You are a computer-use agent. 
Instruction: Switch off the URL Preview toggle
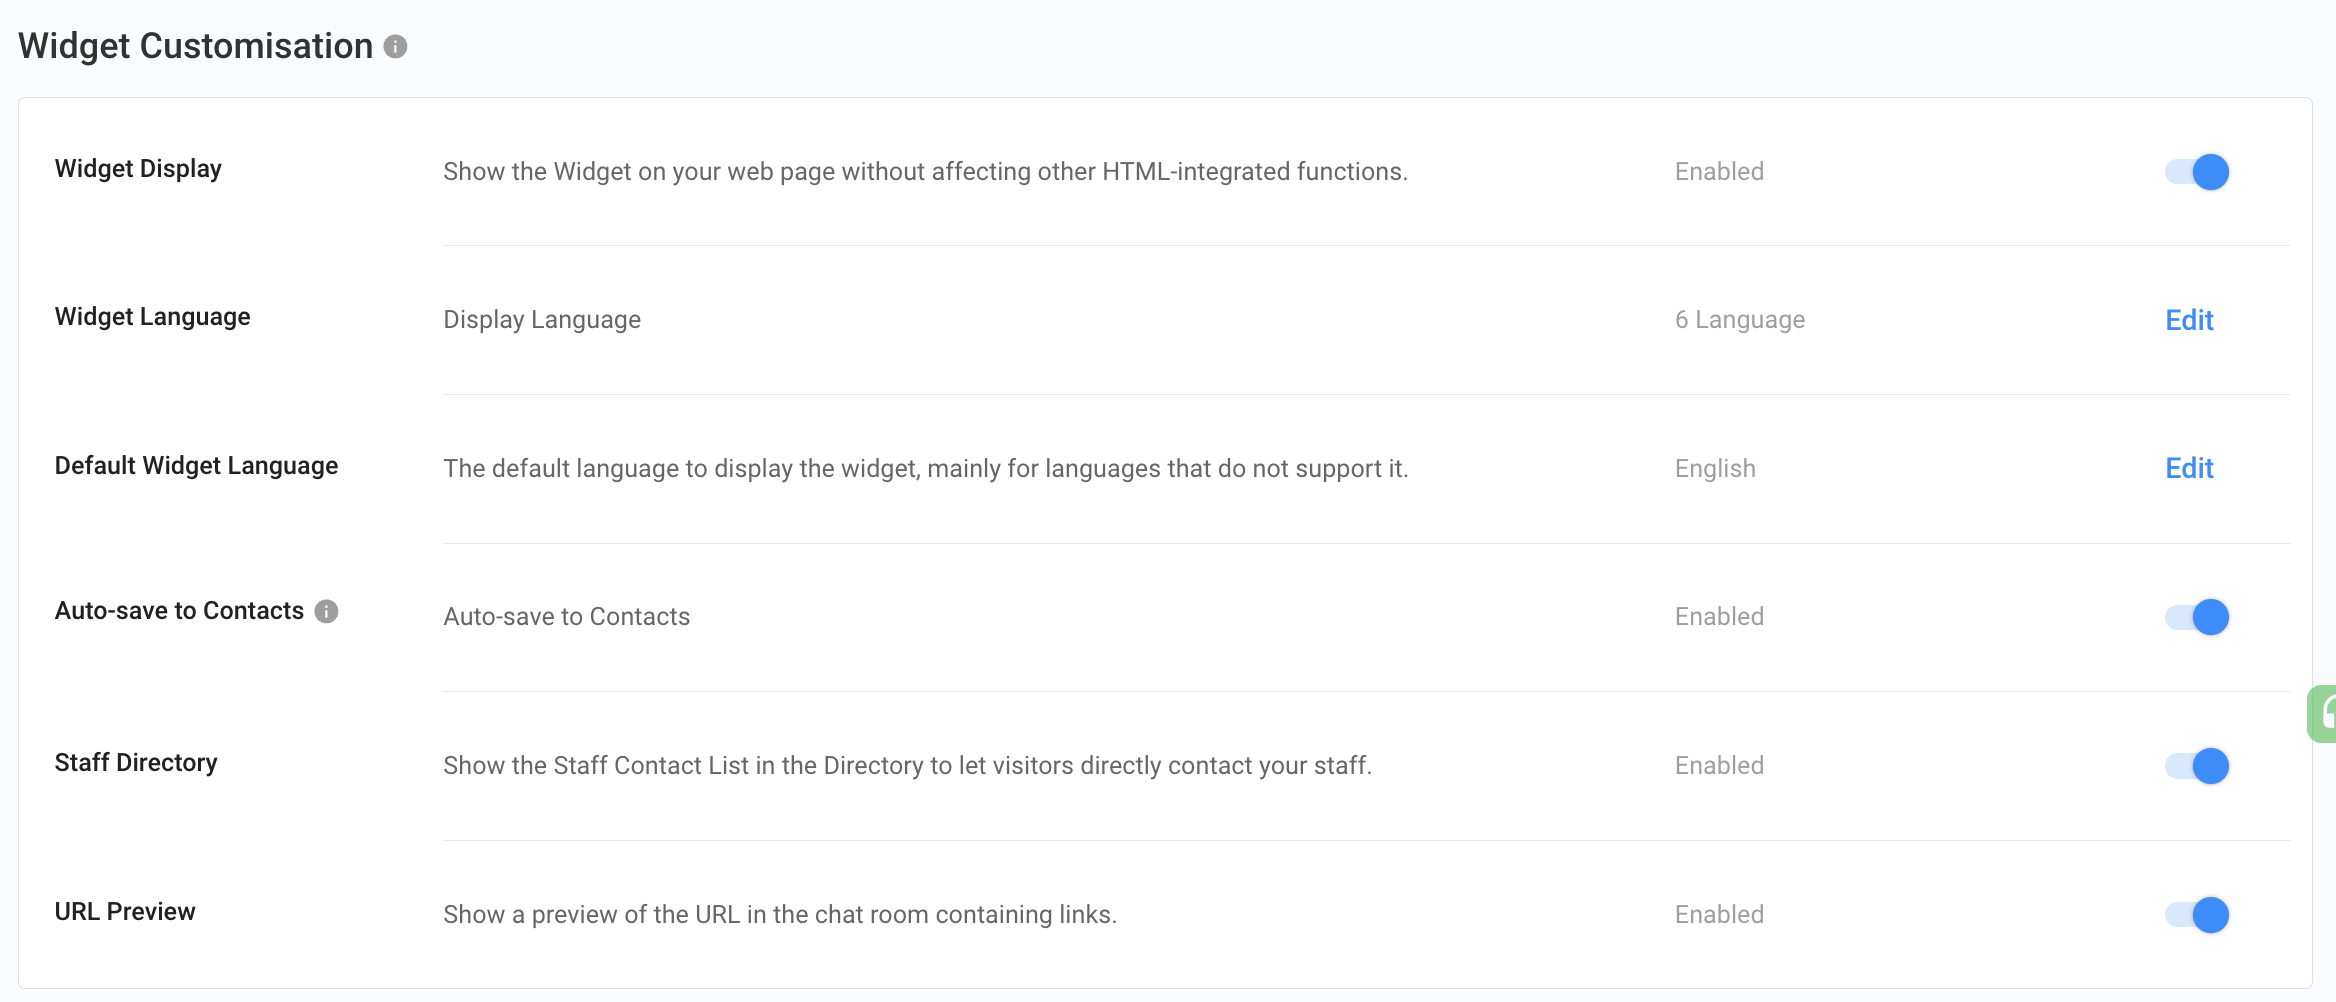(2197, 915)
